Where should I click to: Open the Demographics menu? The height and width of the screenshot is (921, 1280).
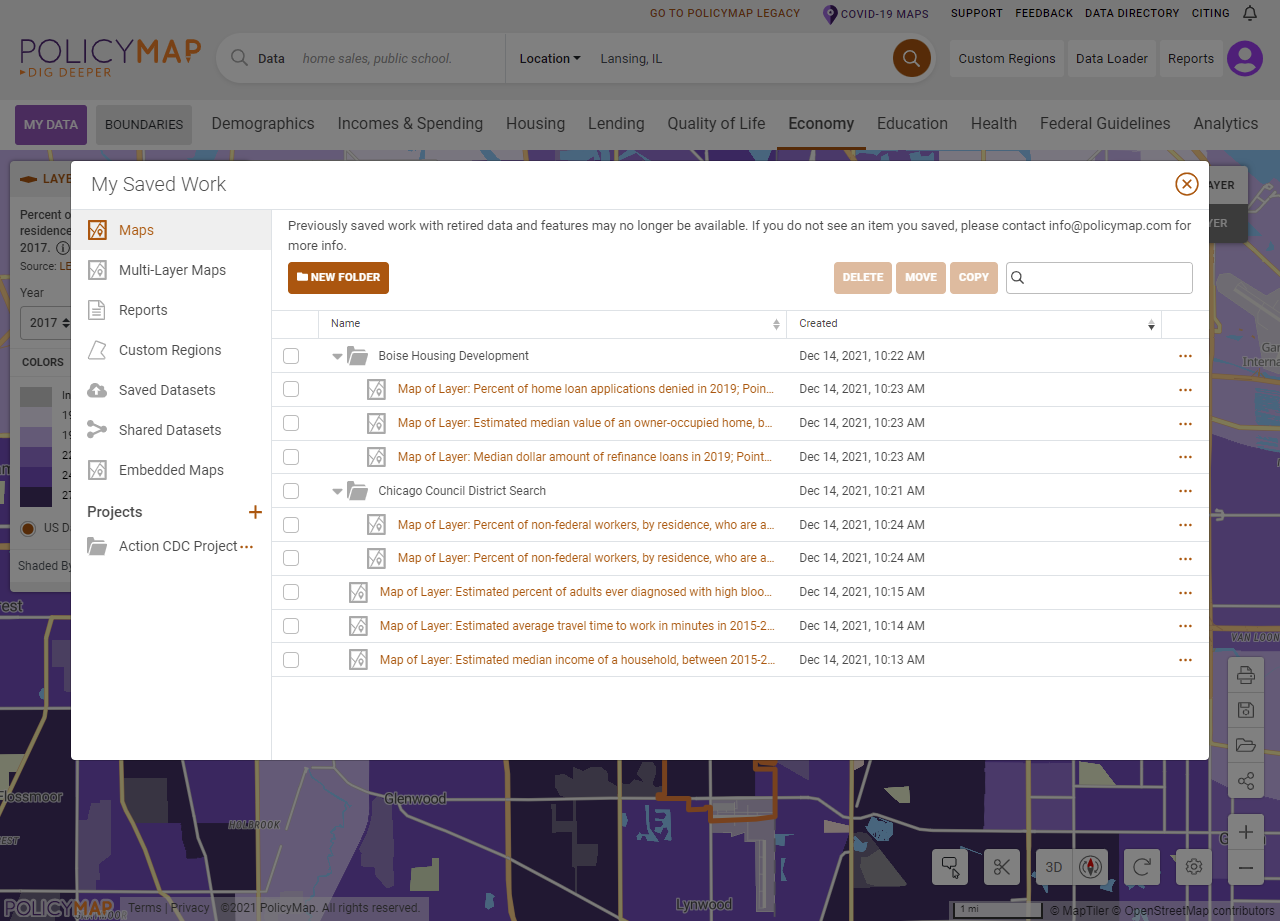263,124
